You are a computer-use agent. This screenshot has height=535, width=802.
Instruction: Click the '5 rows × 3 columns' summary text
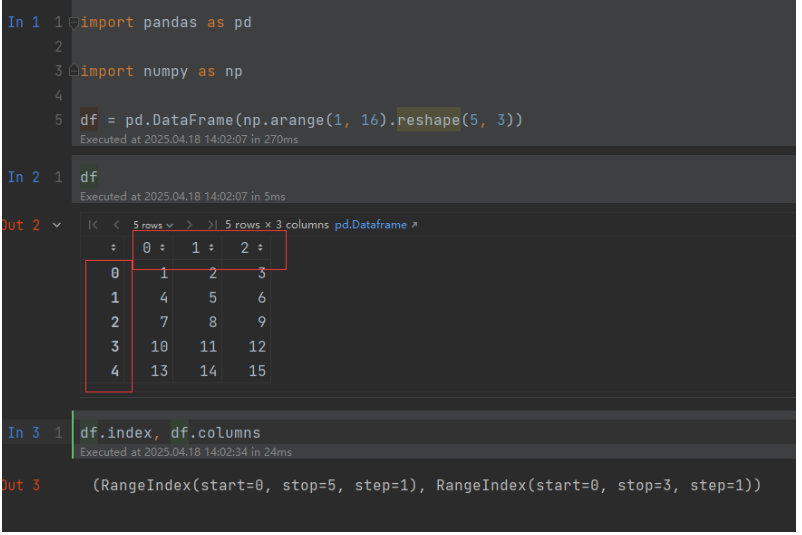click(x=277, y=225)
